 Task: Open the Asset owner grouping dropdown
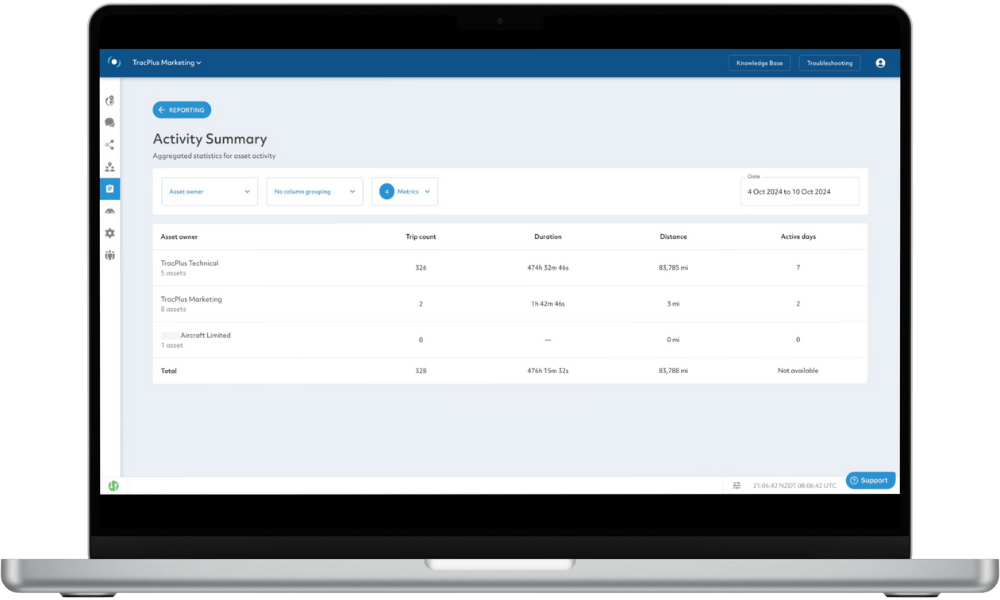[x=210, y=191]
